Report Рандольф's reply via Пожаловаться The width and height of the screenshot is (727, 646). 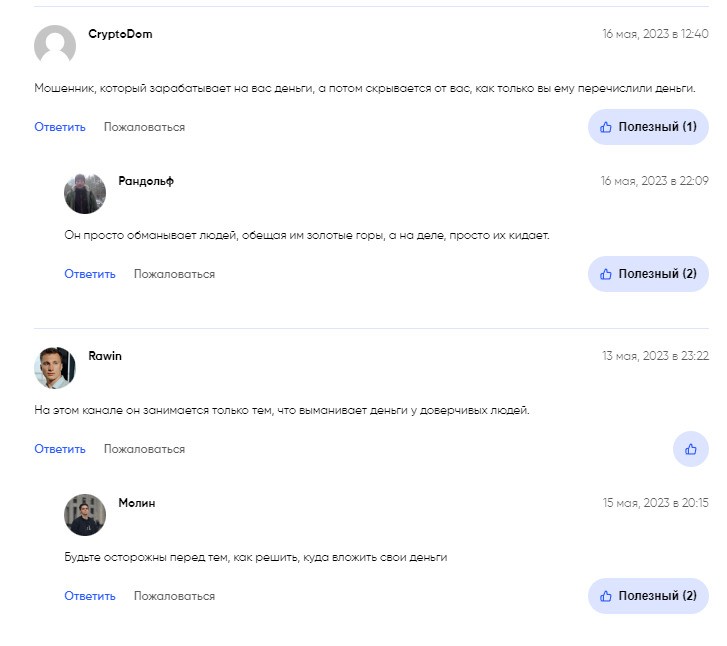[174, 274]
